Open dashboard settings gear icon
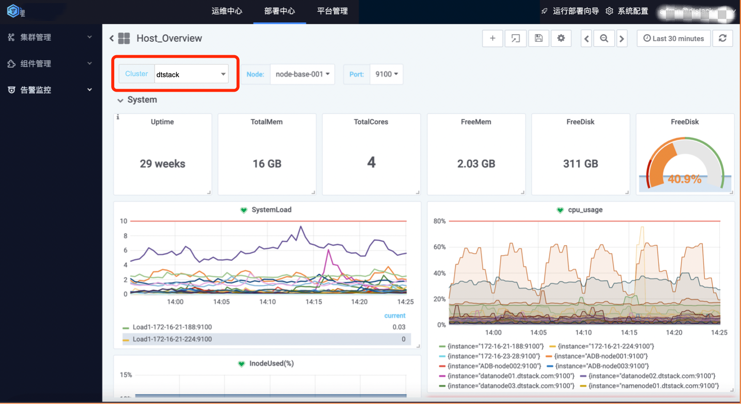 coord(561,39)
